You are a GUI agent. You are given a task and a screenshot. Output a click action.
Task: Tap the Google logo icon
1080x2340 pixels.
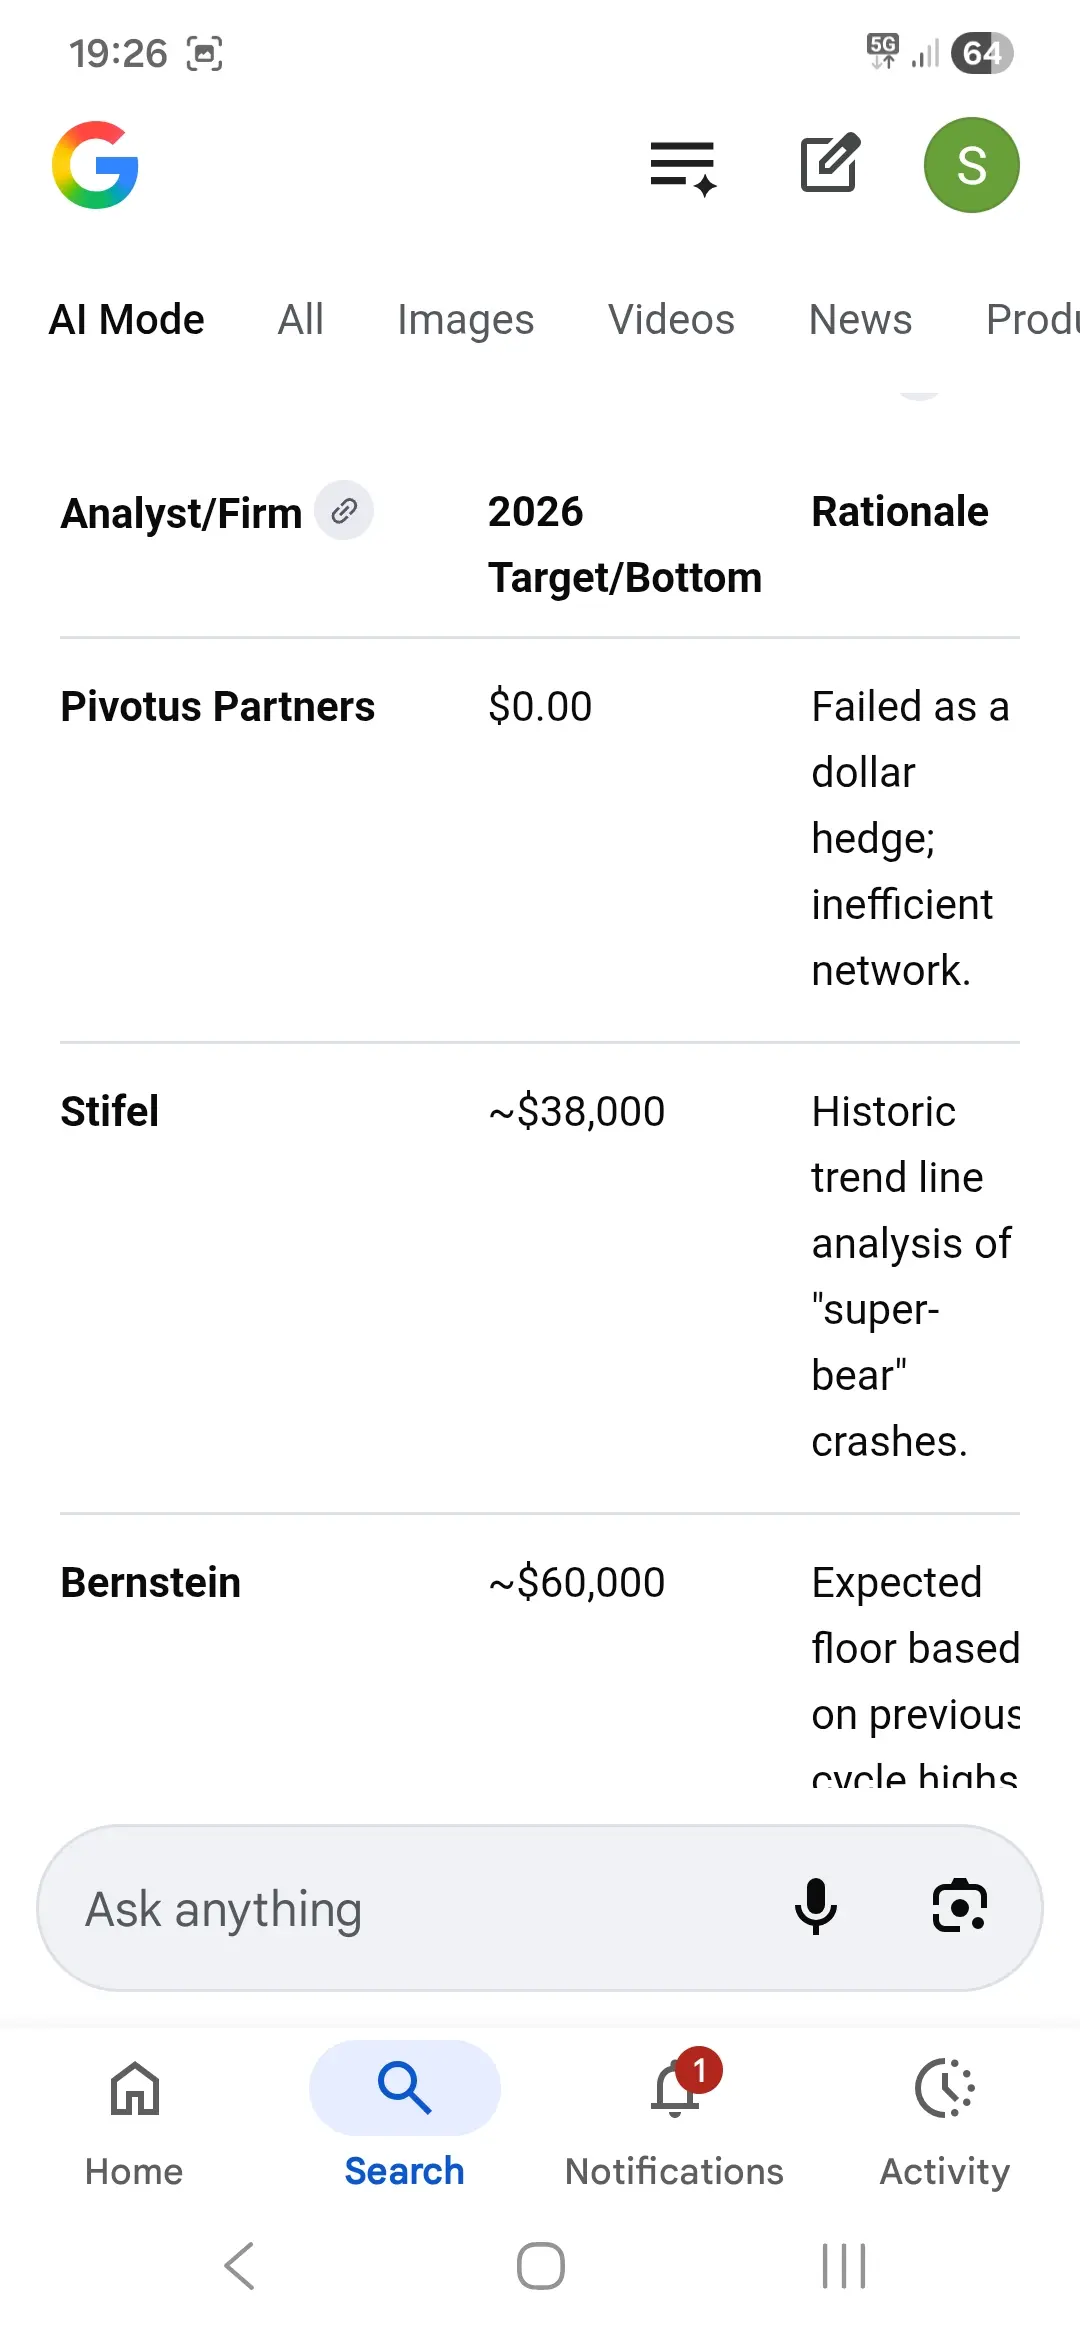pyautogui.click(x=95, y=165)
